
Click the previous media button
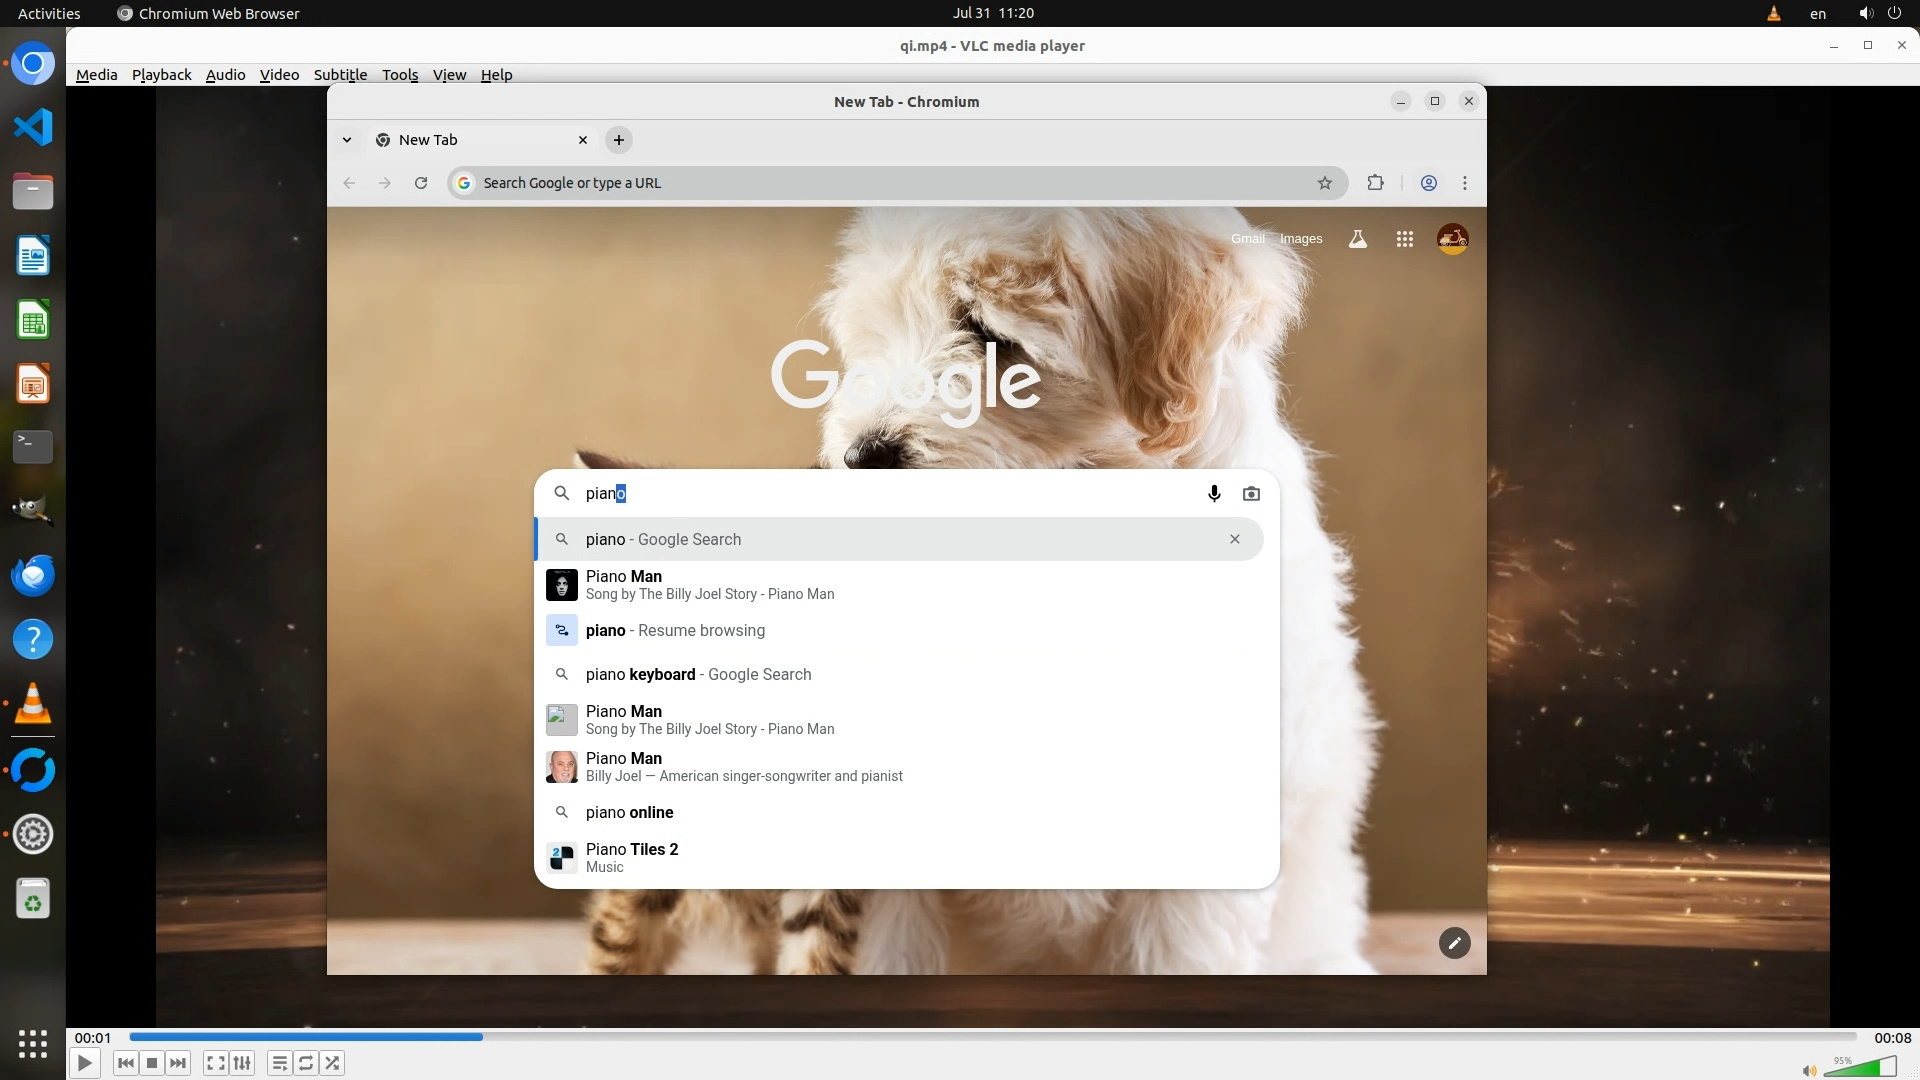(125, 1063)
